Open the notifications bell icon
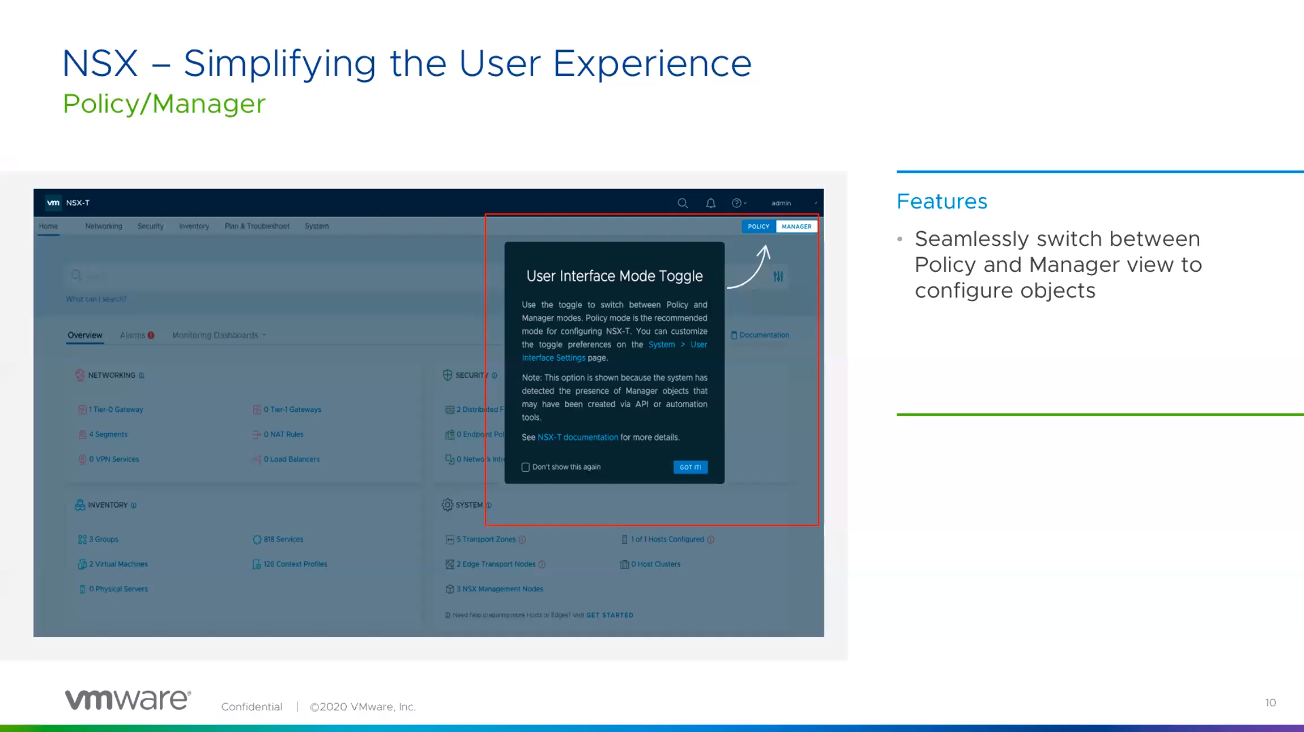The width and height of the screenshot is (1304, 732). tap(711, 203)
